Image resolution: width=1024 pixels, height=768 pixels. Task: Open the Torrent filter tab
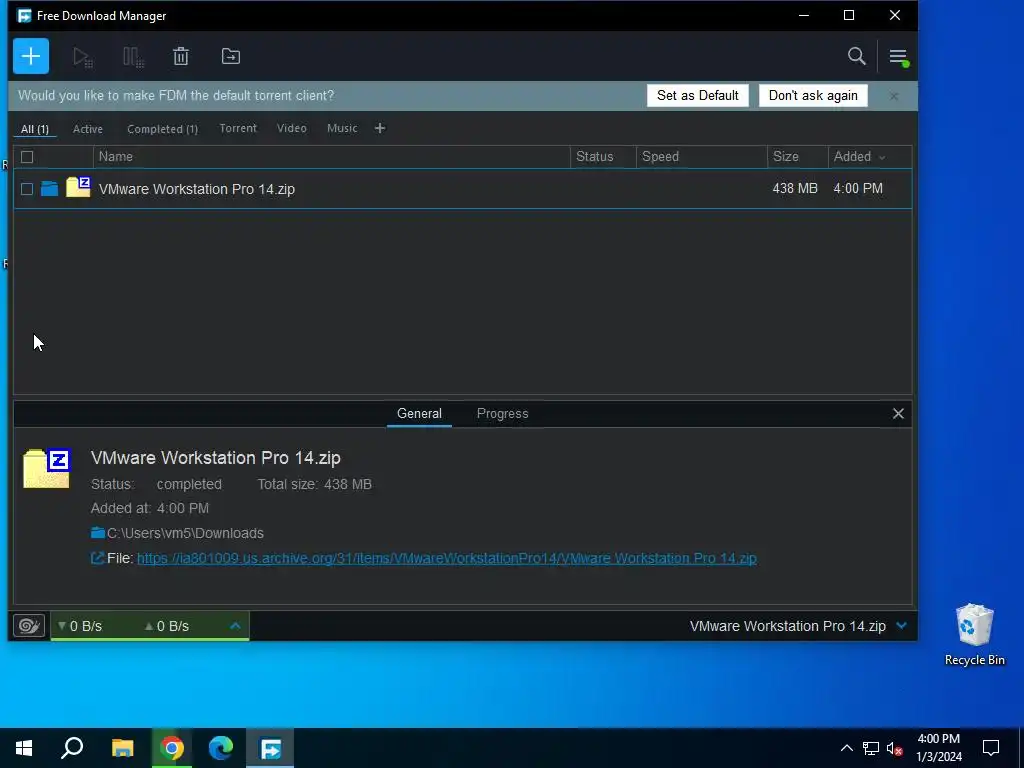click(x=238, y=128)
